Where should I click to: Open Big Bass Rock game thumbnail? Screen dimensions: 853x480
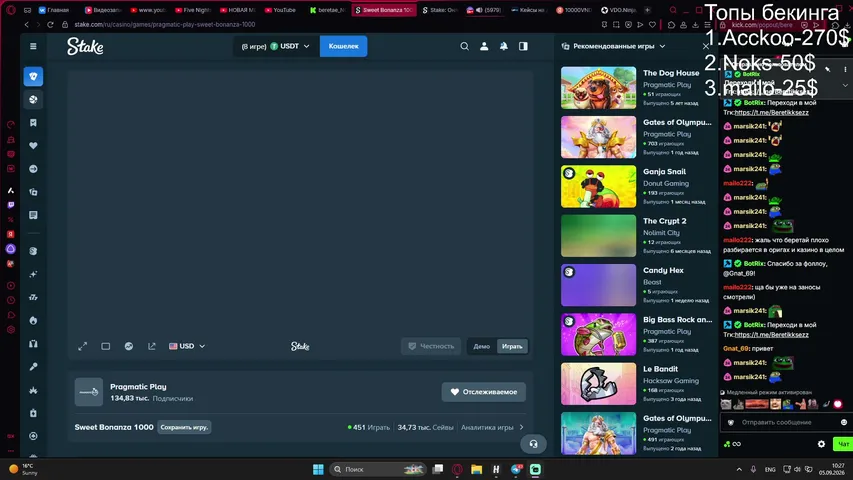coord(598,335)
